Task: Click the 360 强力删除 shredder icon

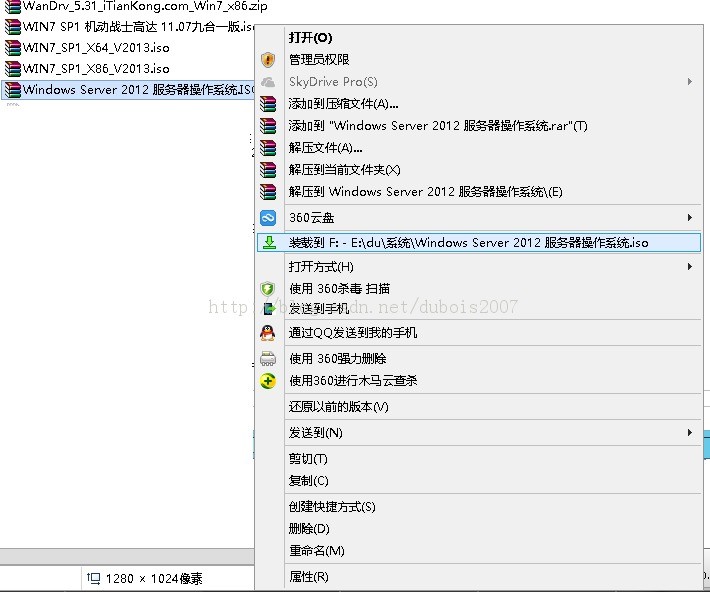Action: (x=267, y=359)
